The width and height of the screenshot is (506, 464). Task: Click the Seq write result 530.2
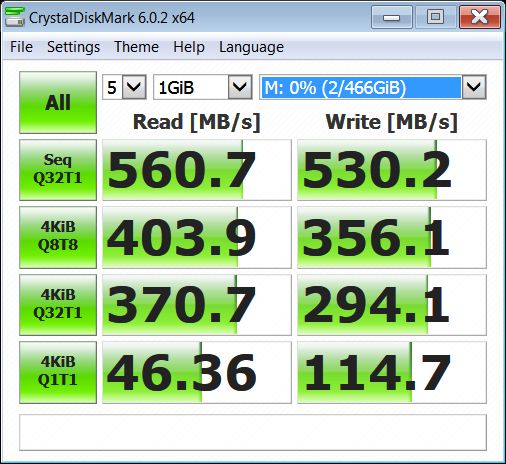tap(392, 170)
